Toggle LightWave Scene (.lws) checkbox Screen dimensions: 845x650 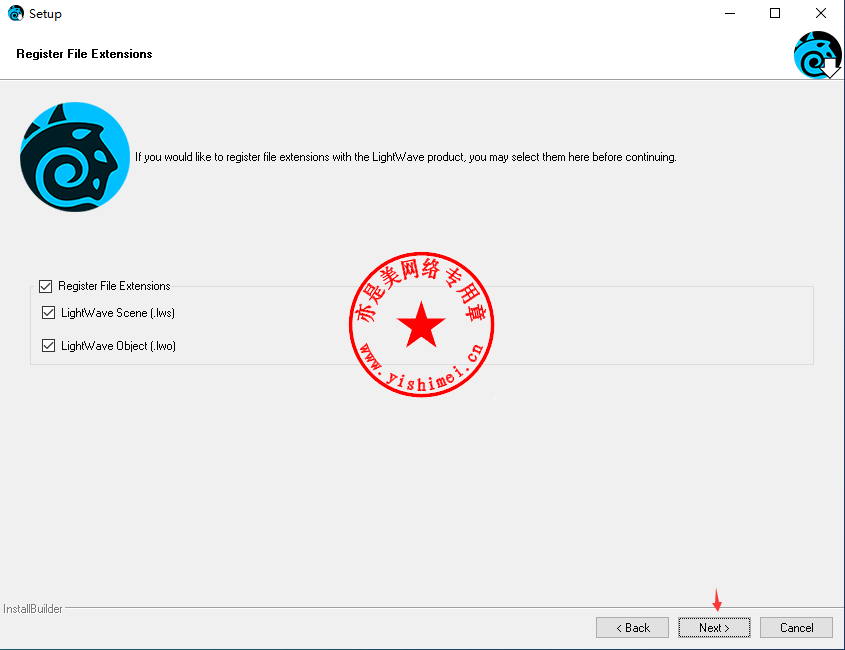(49, 313)
